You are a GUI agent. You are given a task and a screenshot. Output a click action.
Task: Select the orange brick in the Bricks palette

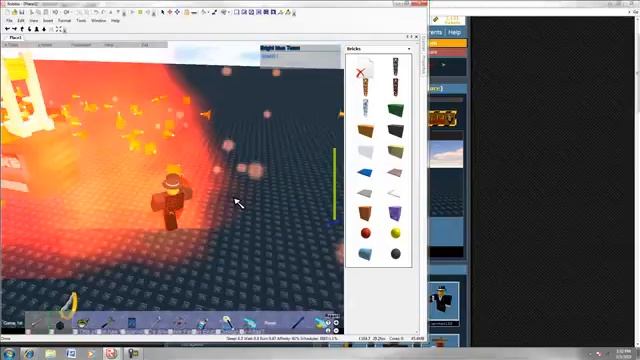tap(365, 131)
